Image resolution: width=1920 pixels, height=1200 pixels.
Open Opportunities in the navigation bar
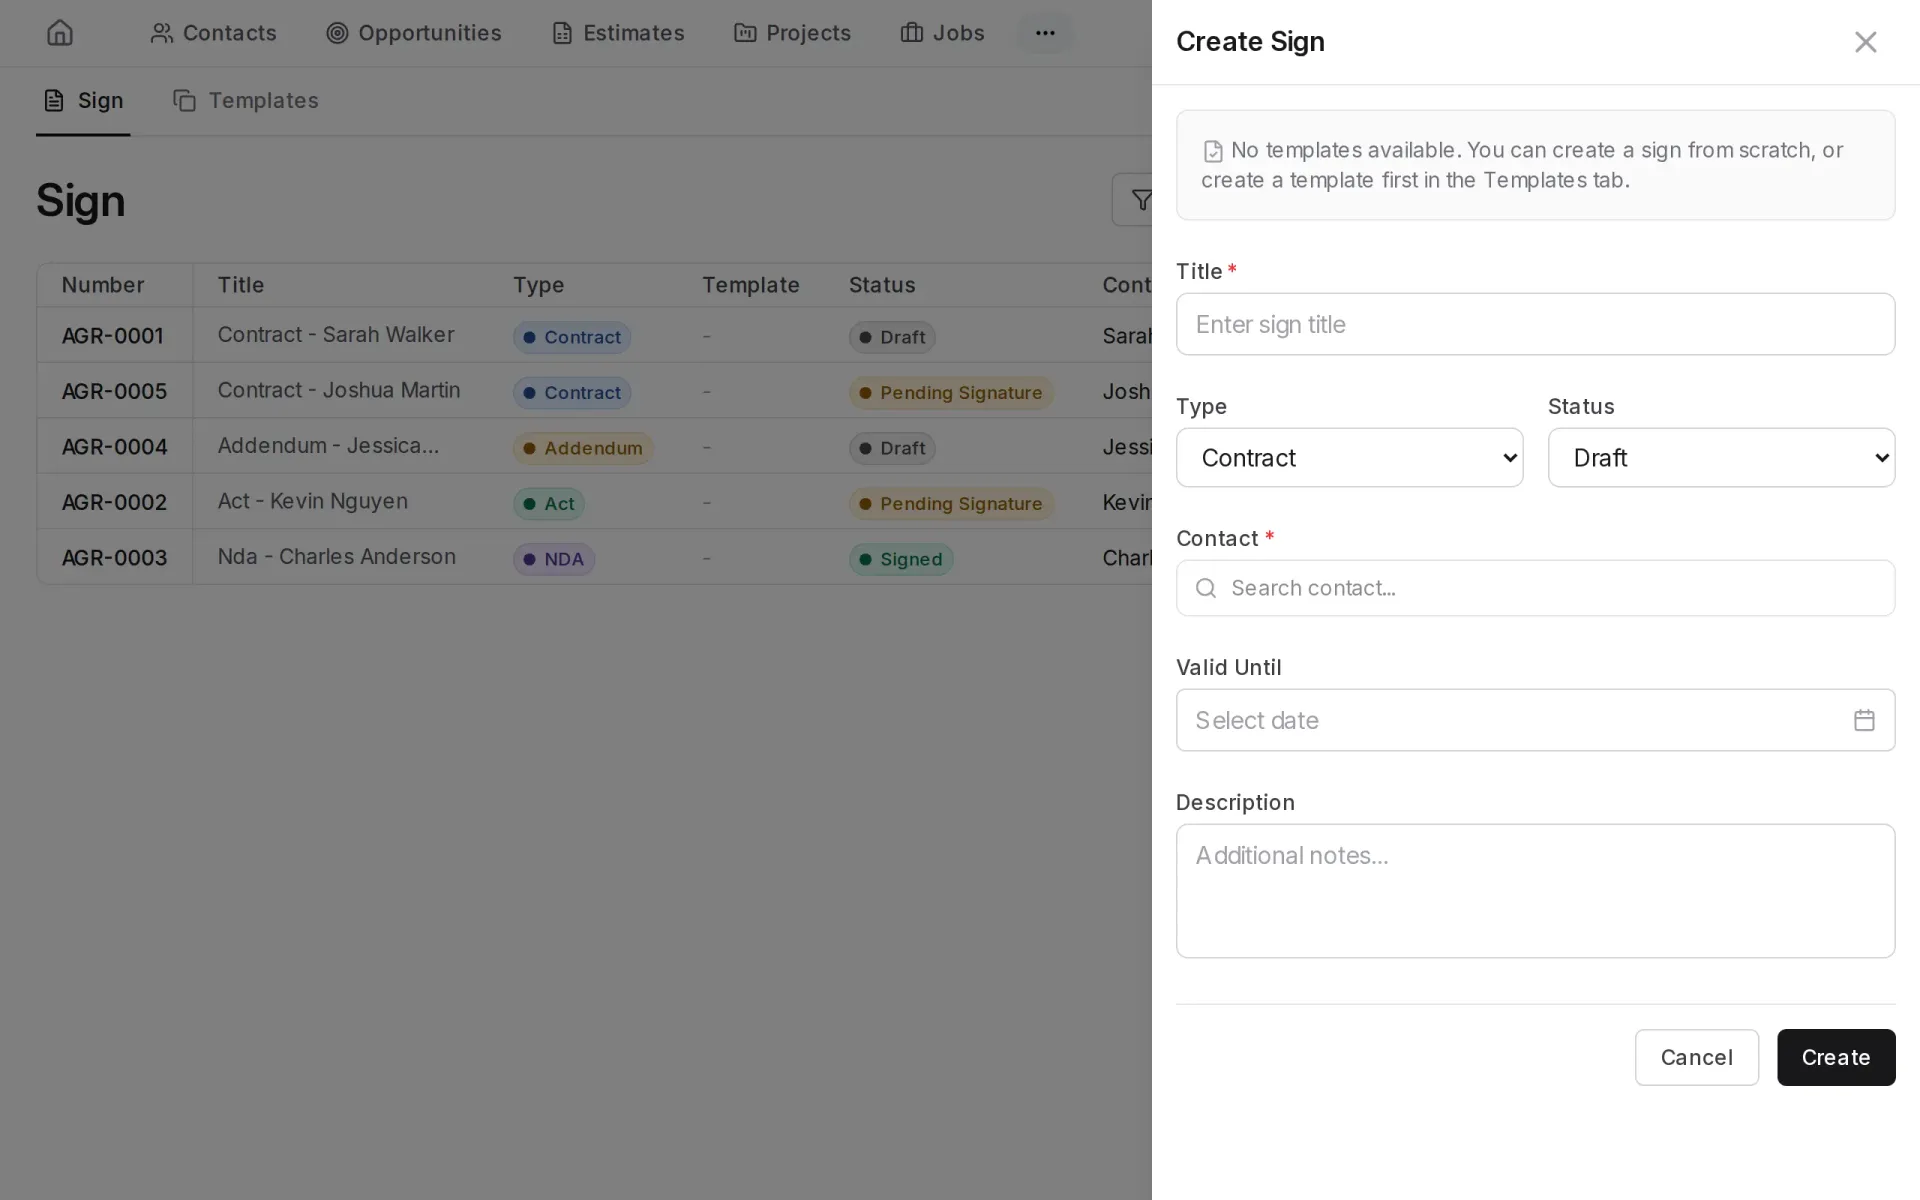[x=414, y=33]
